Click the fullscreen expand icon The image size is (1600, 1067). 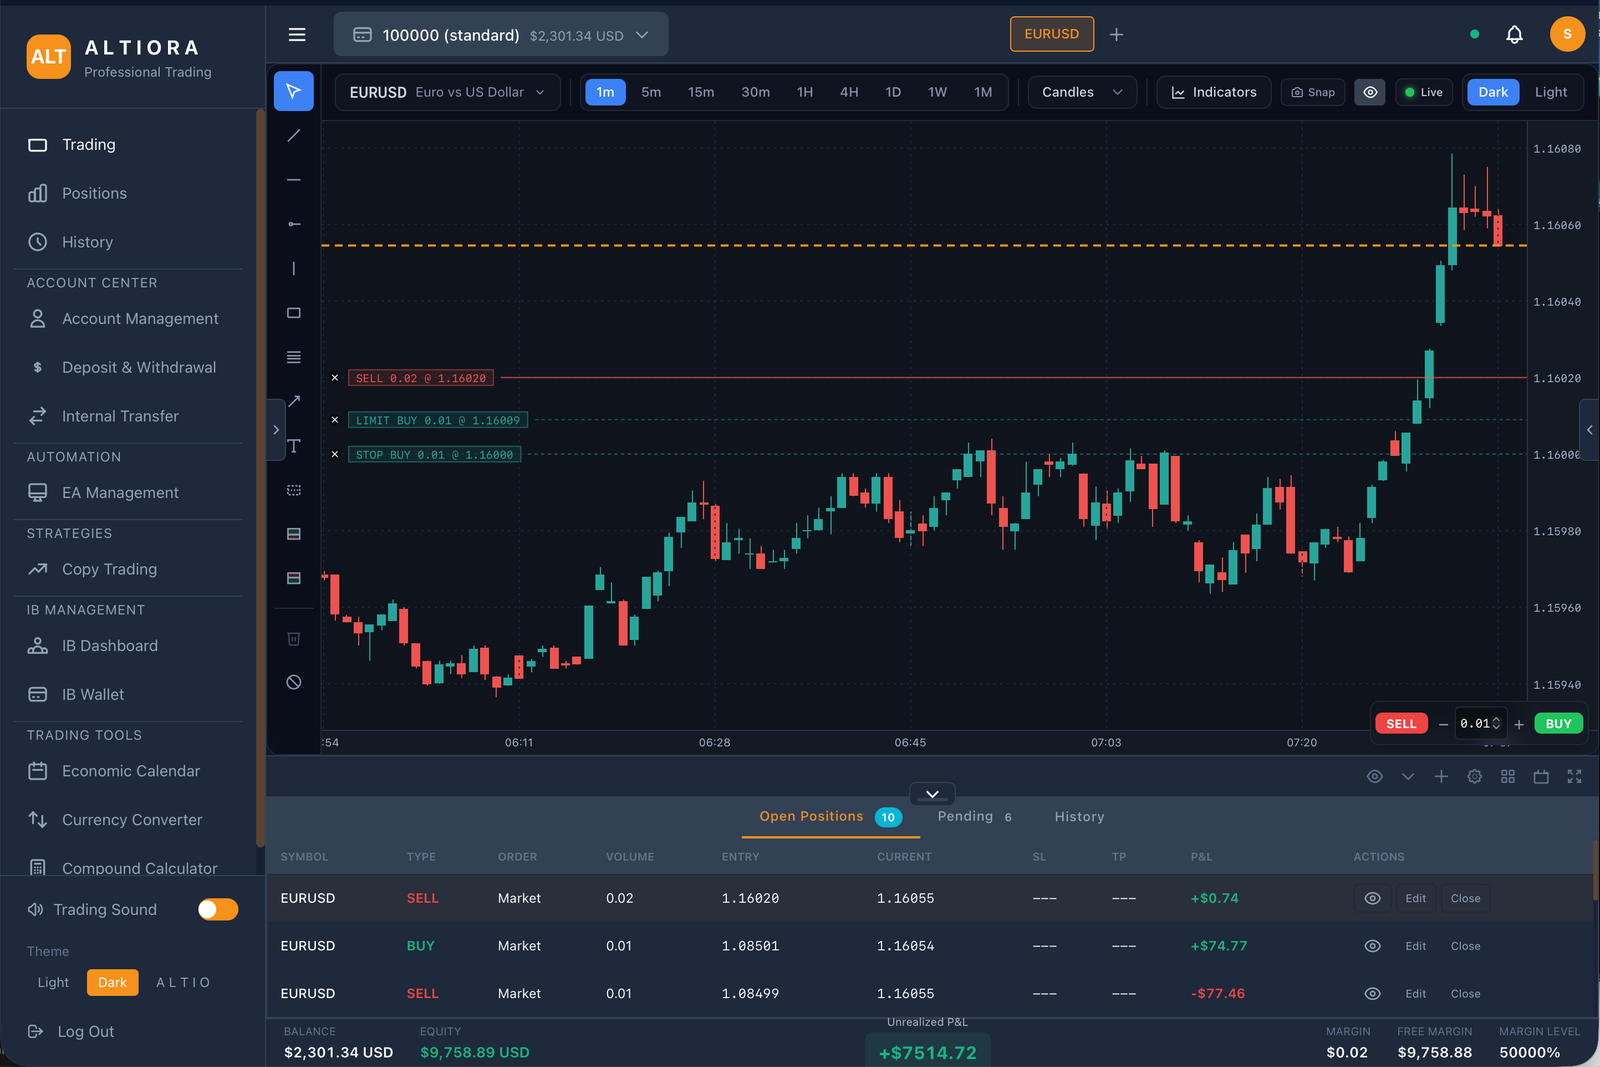click(x=1574, y=776)
